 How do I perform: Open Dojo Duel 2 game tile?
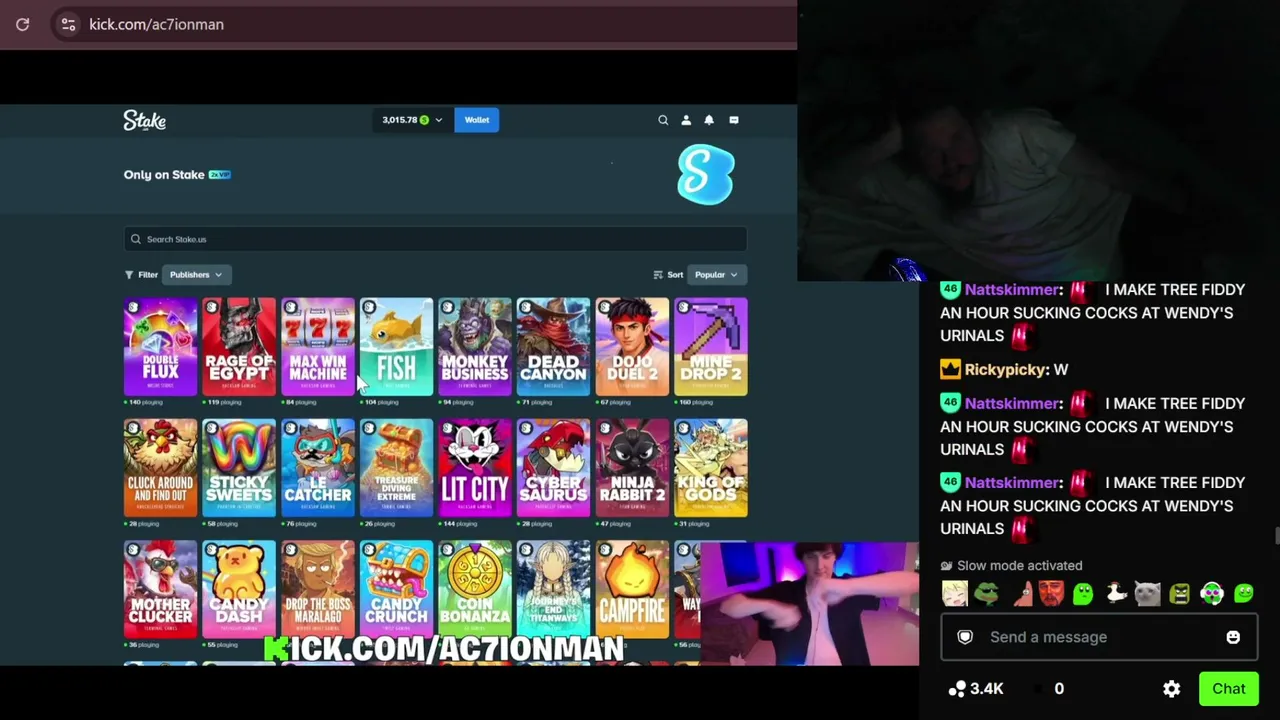(x=632, y=347)
